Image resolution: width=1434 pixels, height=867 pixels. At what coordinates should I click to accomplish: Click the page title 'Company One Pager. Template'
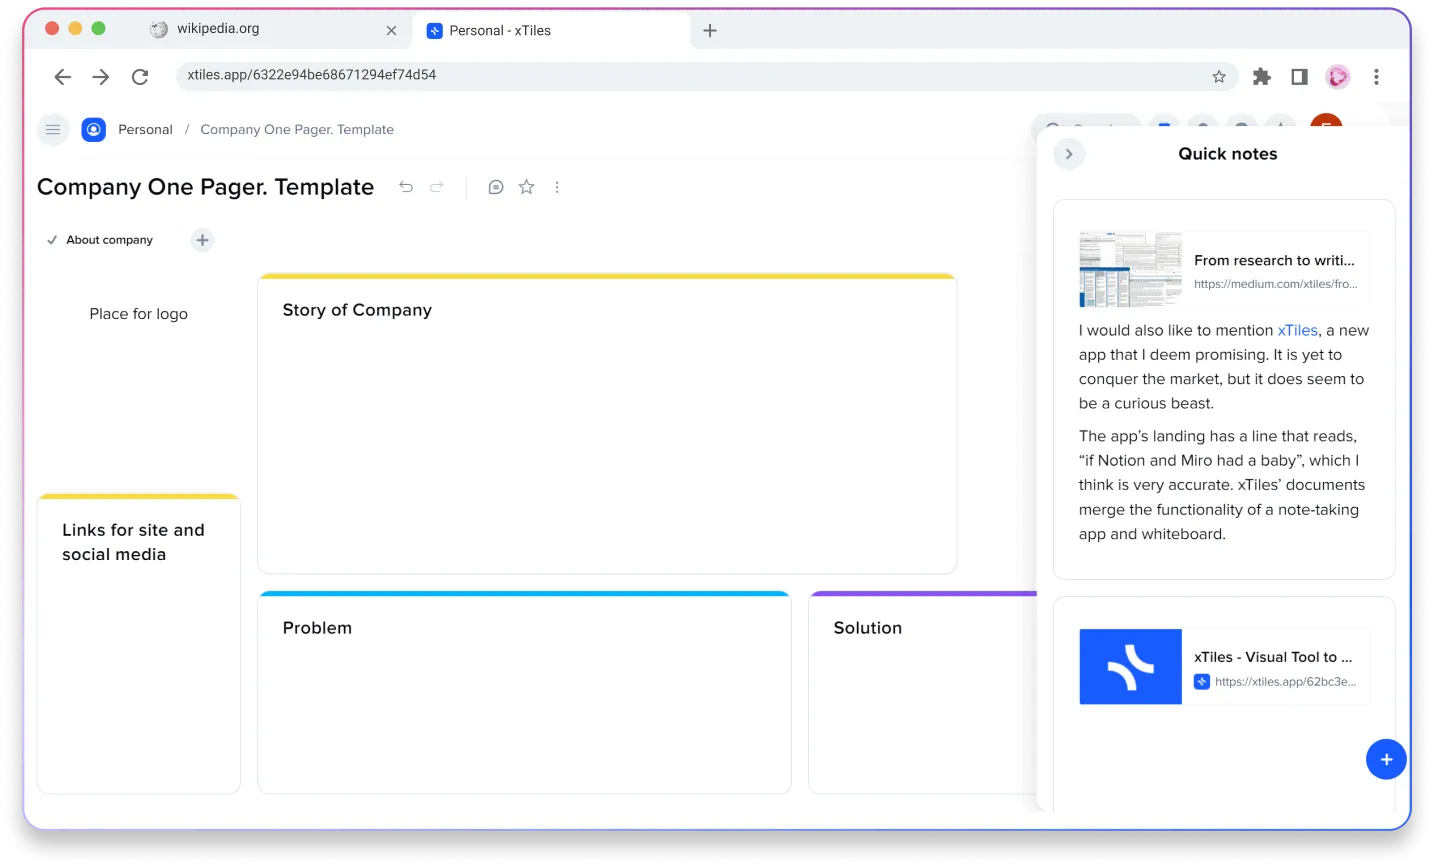(205, 187)
